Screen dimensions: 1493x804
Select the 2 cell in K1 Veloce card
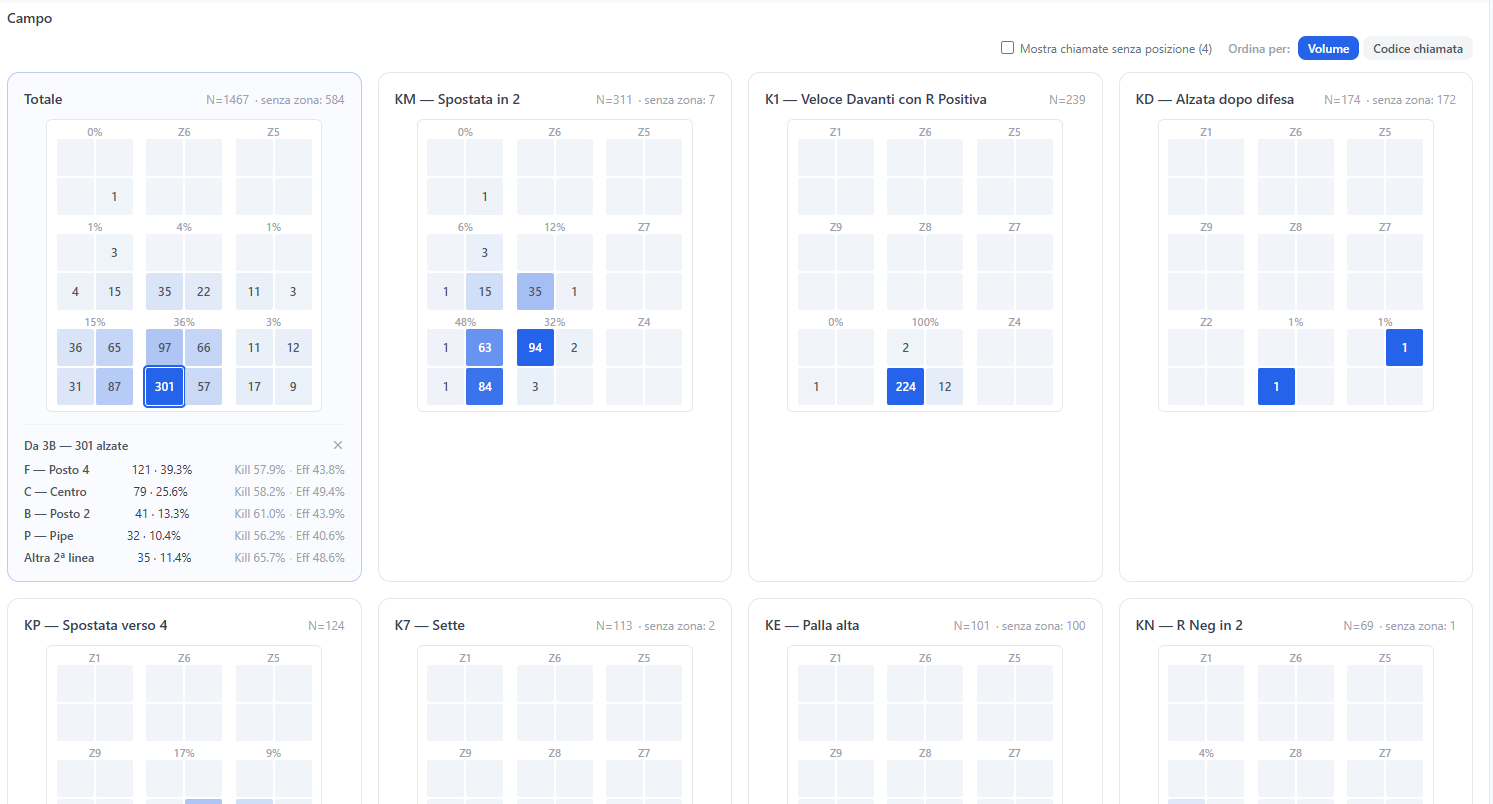point(905,347)
